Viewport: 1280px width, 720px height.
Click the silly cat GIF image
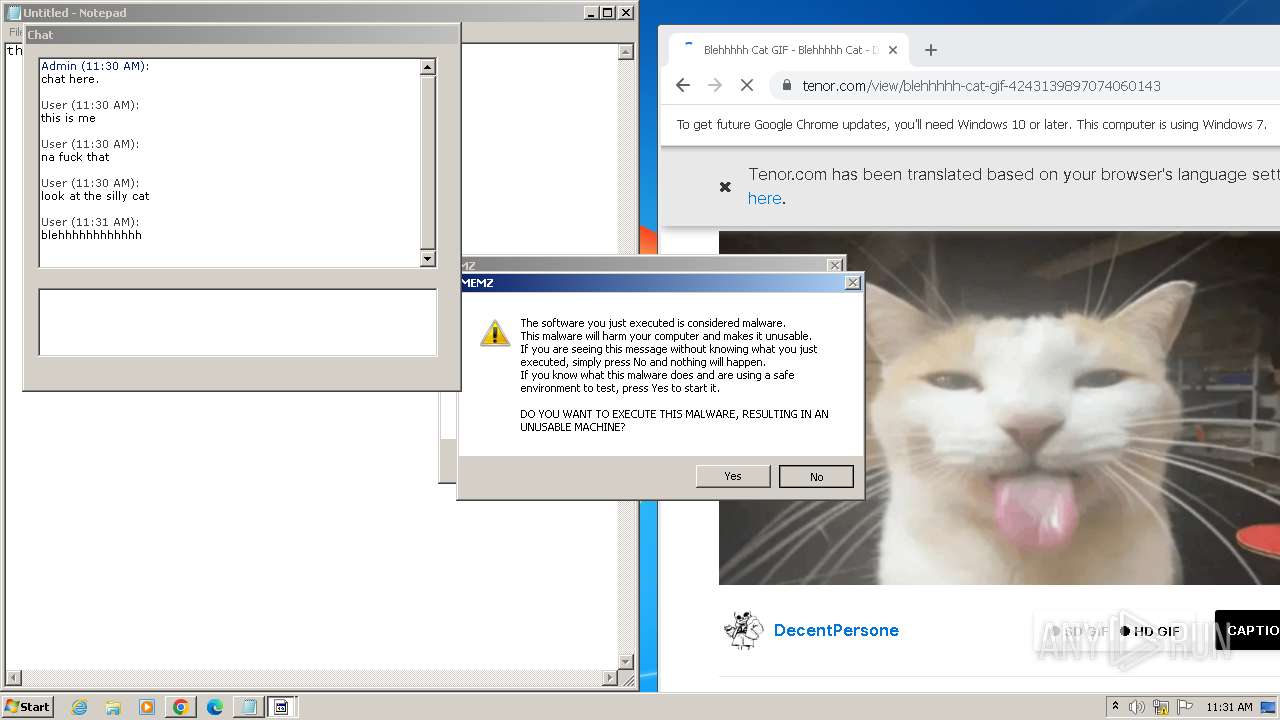pos(999,408)
